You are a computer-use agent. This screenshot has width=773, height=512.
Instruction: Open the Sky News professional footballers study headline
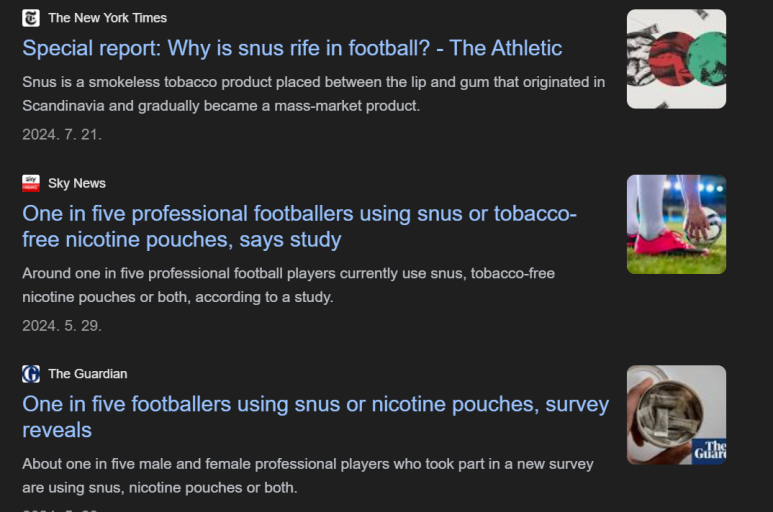click(x=299, y=227)
